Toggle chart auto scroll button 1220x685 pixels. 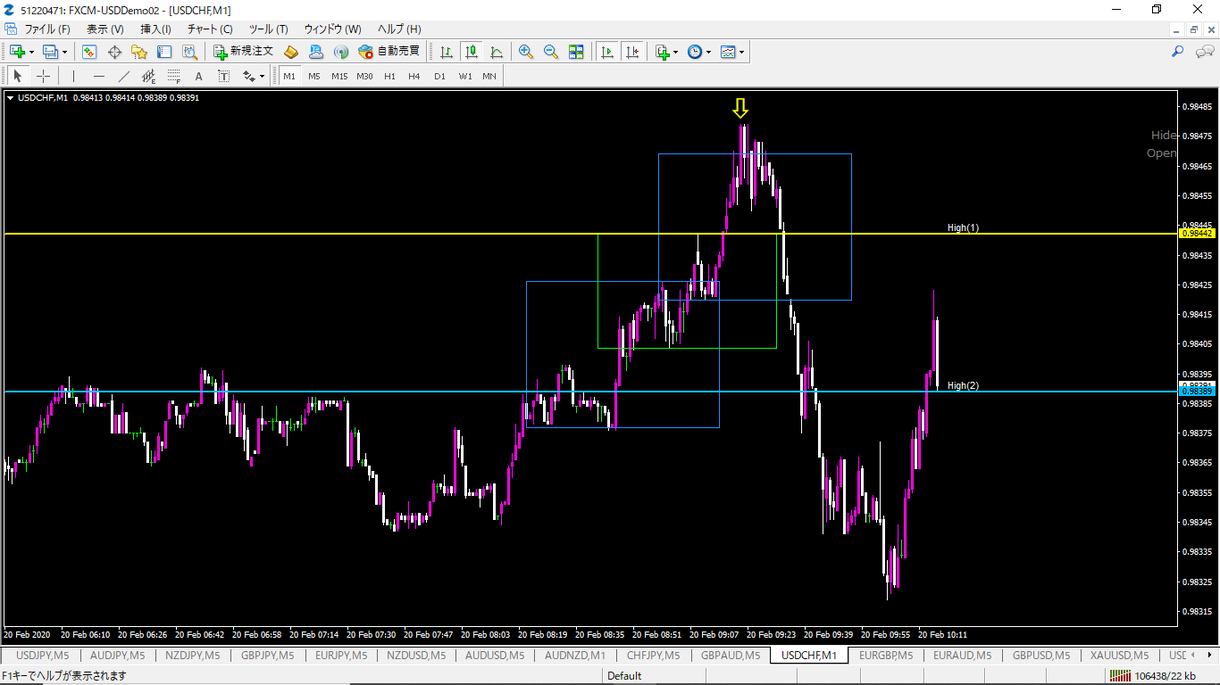(607, 52)
